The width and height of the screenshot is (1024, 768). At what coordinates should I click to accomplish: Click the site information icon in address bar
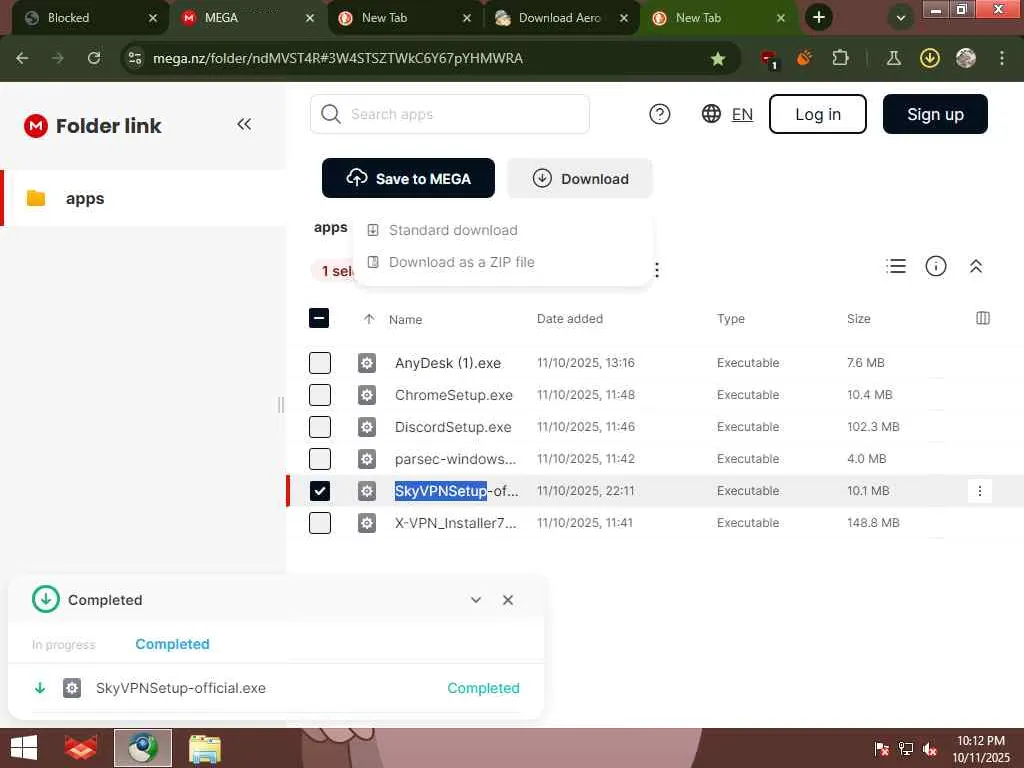click(x=135, y=58)
